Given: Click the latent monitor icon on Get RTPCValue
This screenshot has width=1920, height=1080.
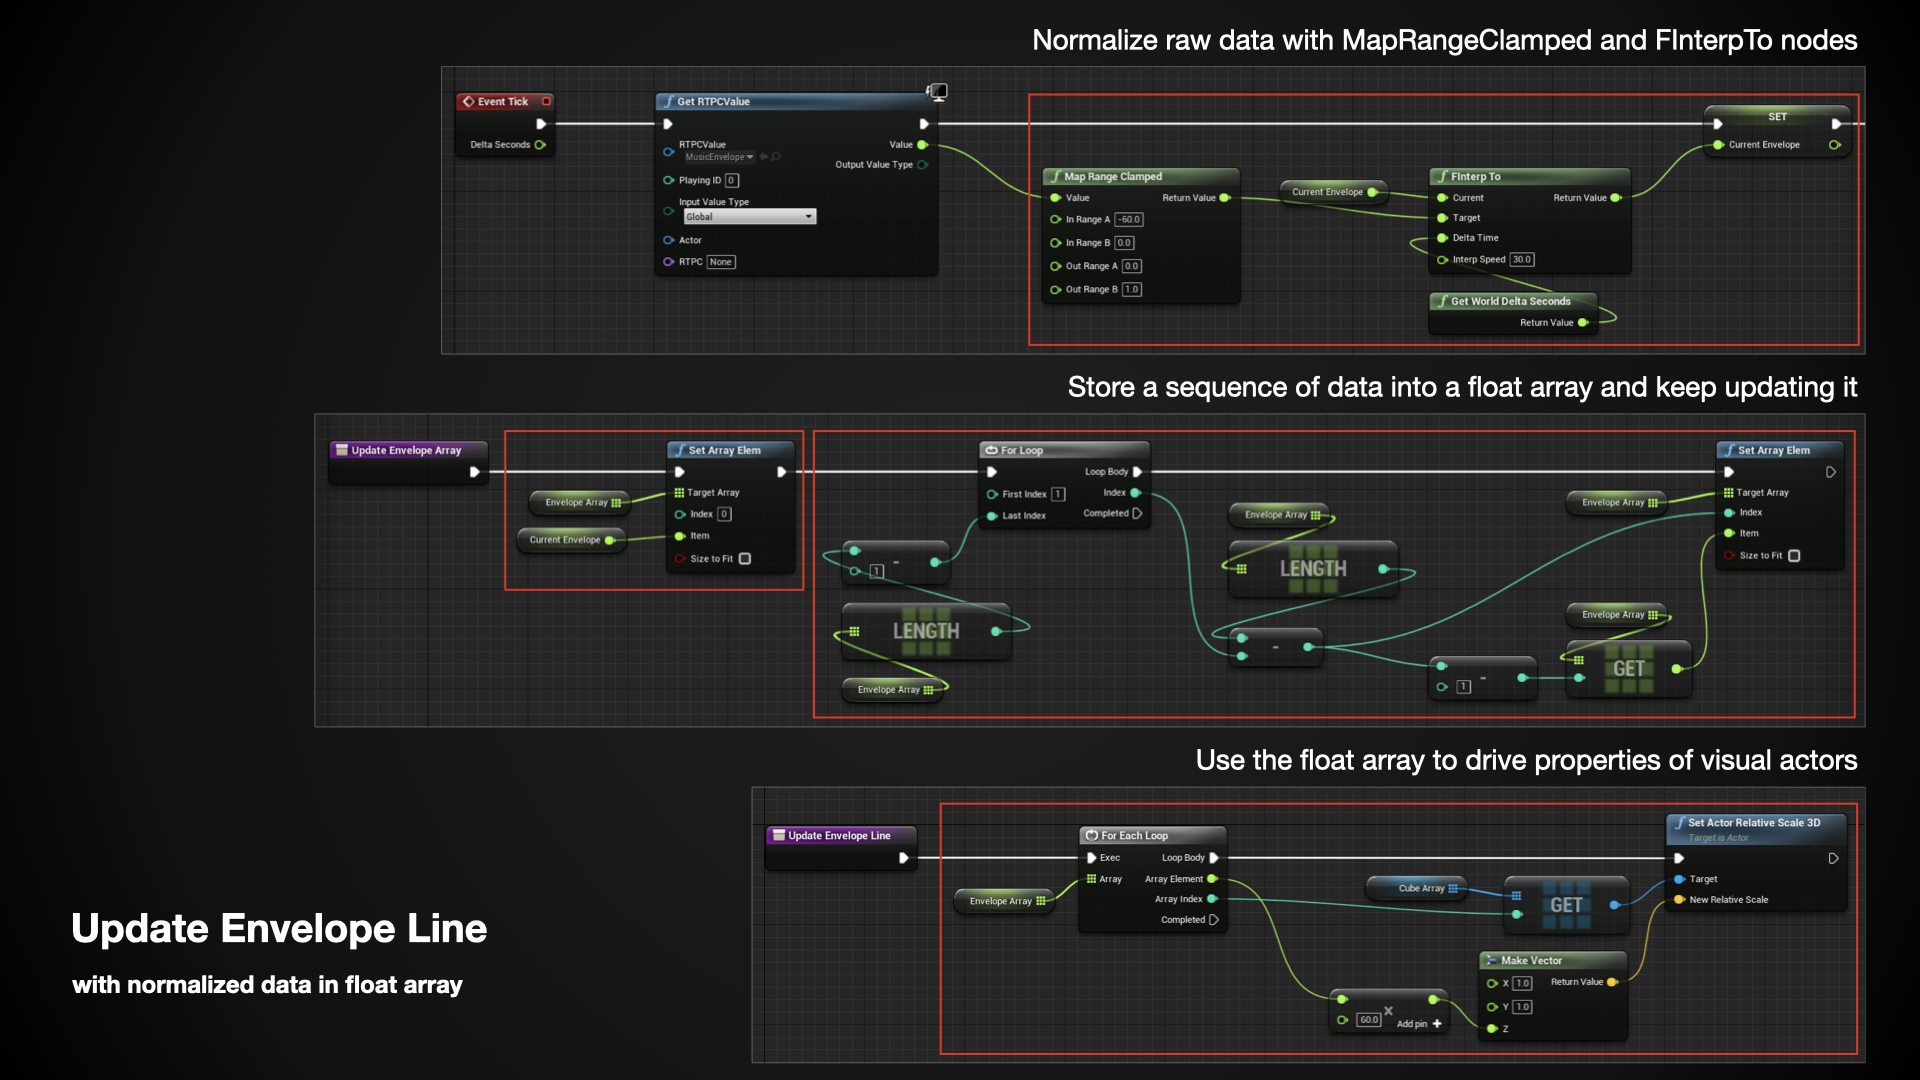Looking at the screenshot, I should click(x=937, y=92).
